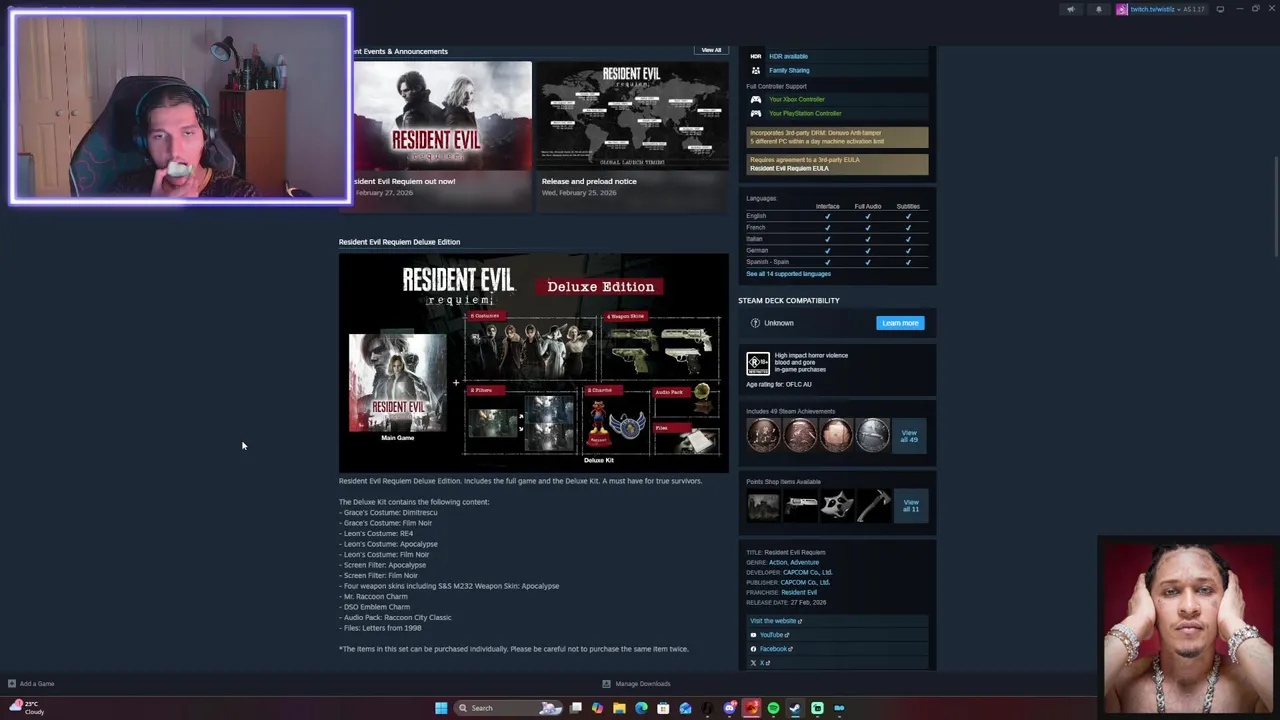Screen dimensions: 1280x720
Task: Click View all 49 achievements
Action: coord(909,436)
